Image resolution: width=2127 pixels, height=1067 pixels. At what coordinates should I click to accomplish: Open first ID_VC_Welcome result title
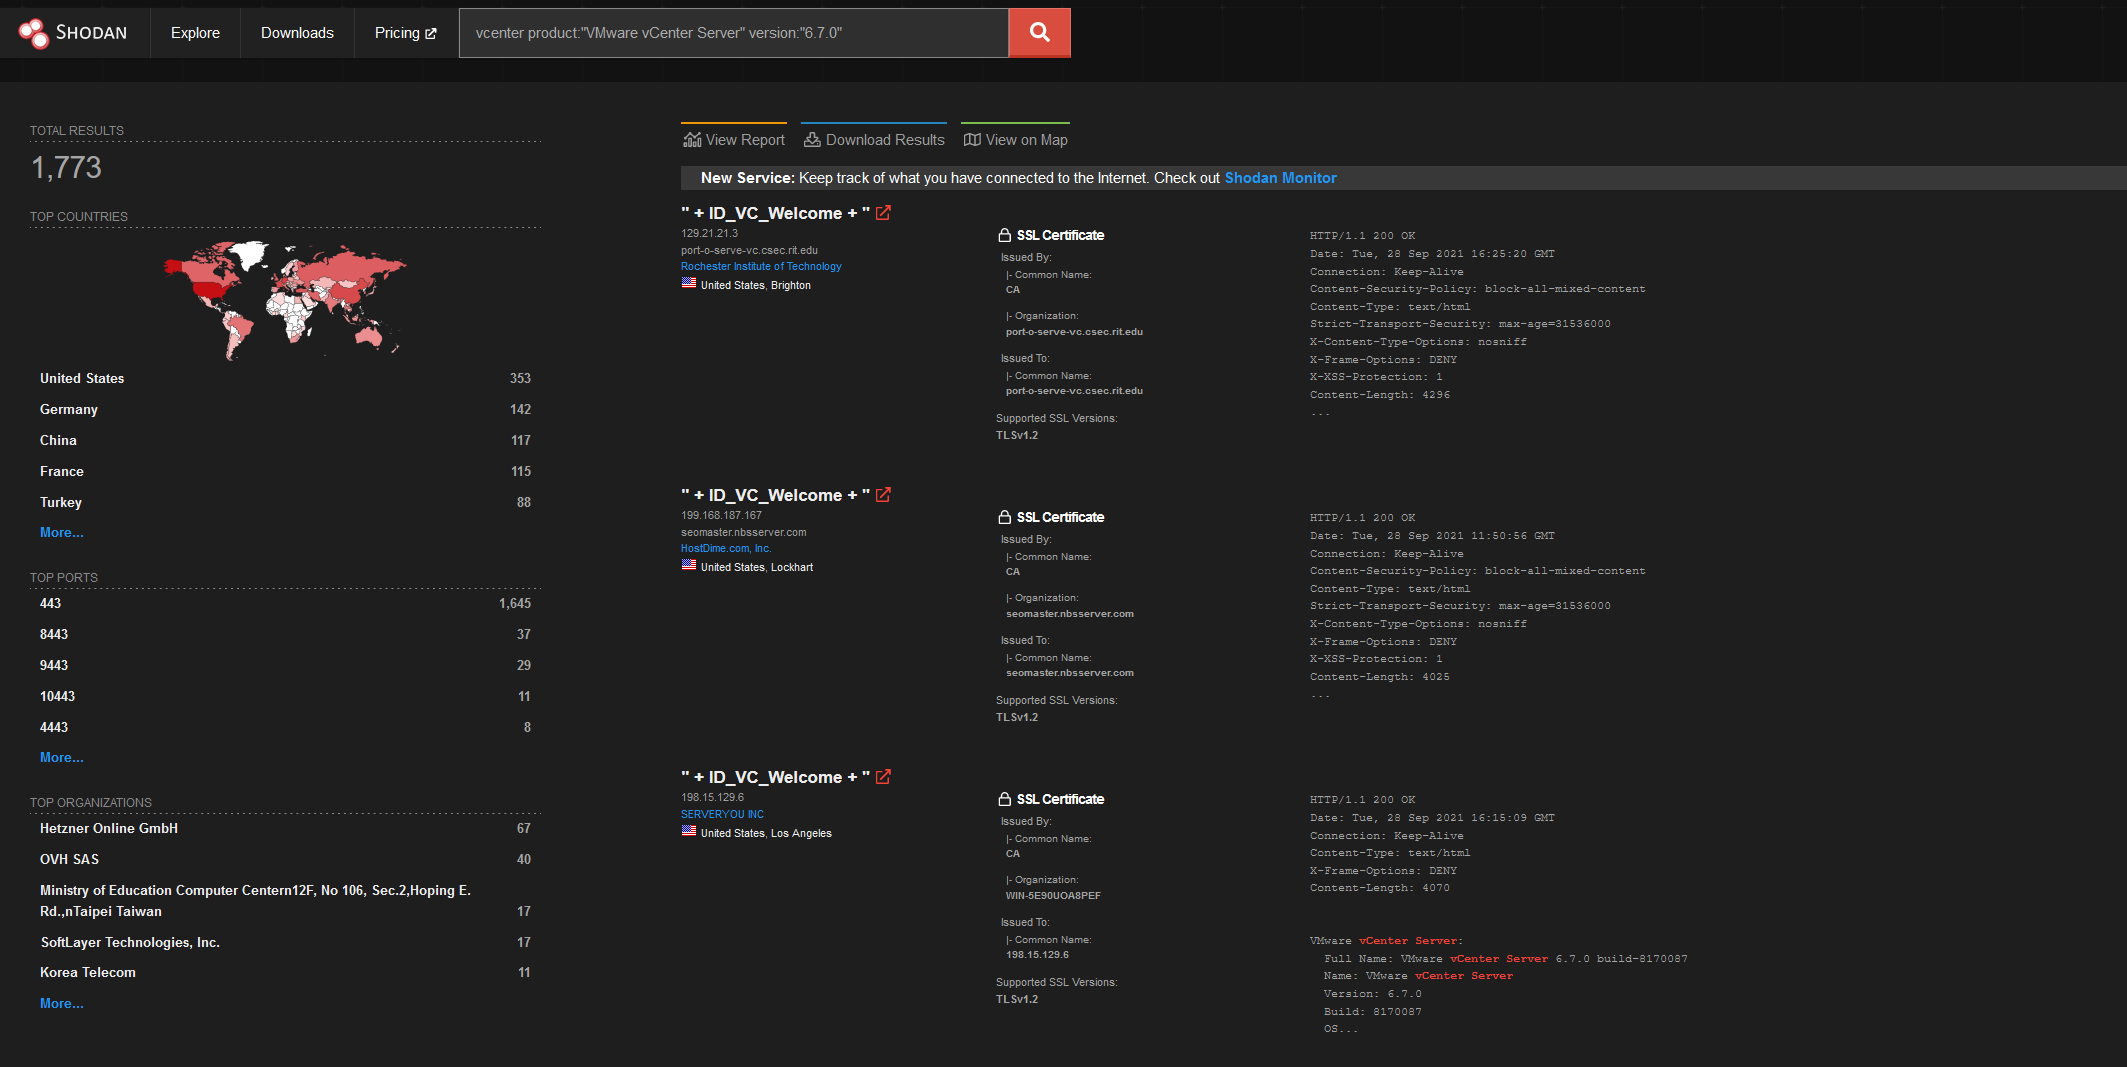(775, 213)
